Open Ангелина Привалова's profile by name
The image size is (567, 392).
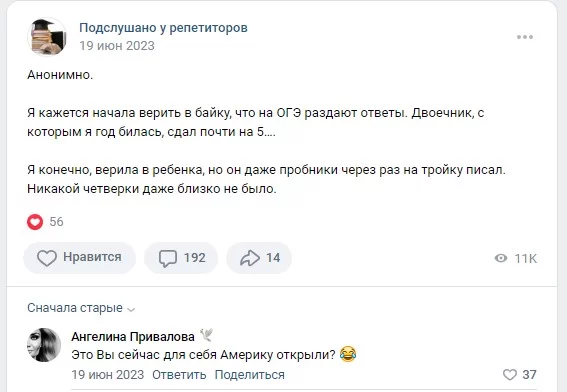point(133,337)
